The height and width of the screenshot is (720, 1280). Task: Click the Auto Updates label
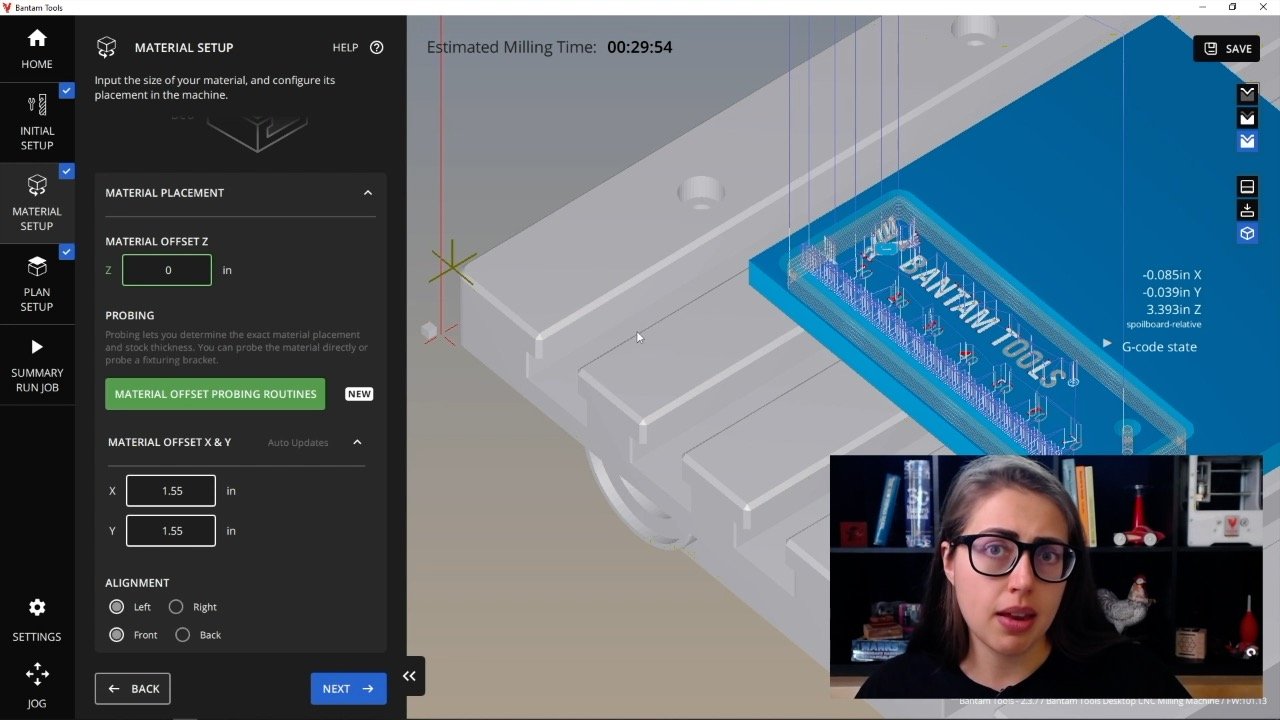point(298,443)
